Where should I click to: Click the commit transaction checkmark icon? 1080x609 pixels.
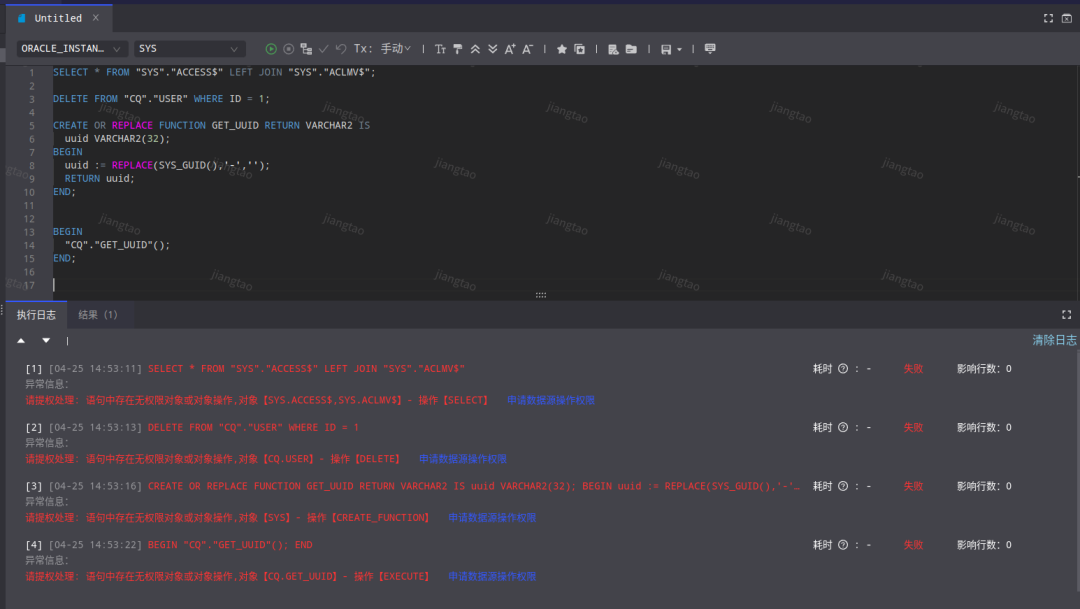324,49
